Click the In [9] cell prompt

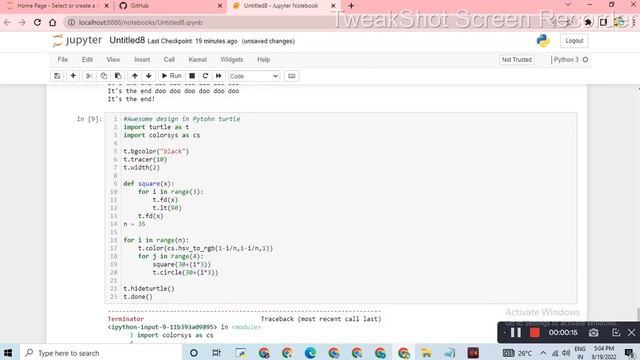pos(89,119)
